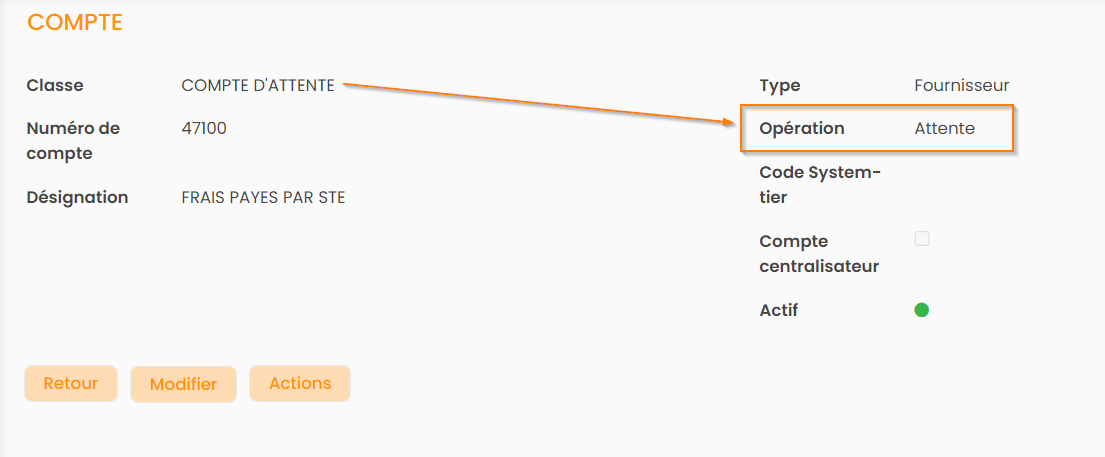Click the Désignation field label
The image size is (1105, 457).
[77, 198]
